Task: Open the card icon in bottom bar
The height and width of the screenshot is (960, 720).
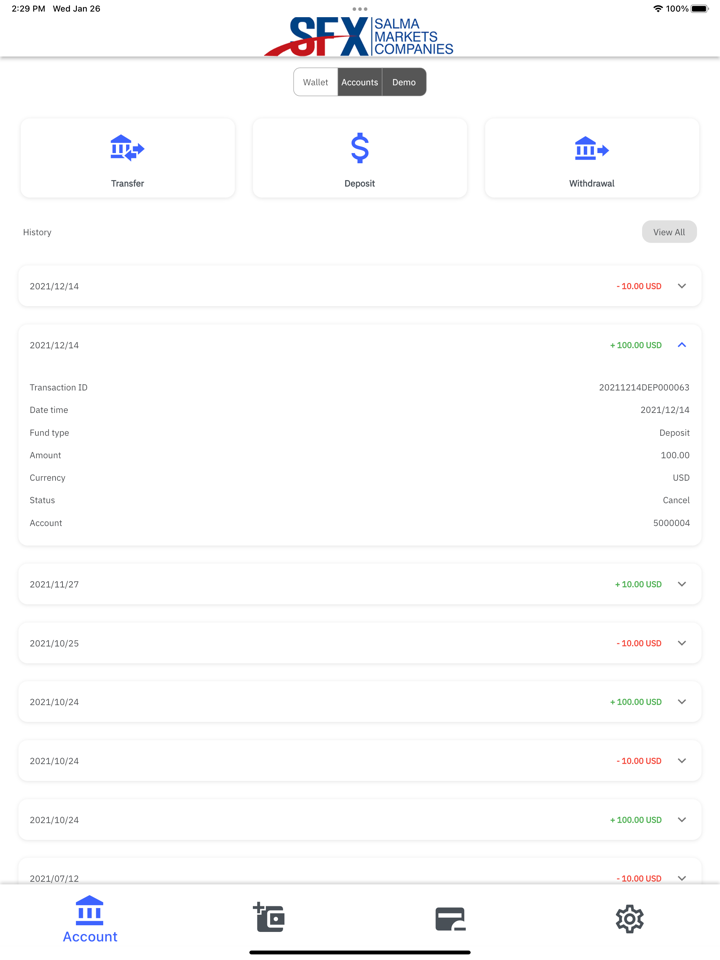Action: pos(450,918)
